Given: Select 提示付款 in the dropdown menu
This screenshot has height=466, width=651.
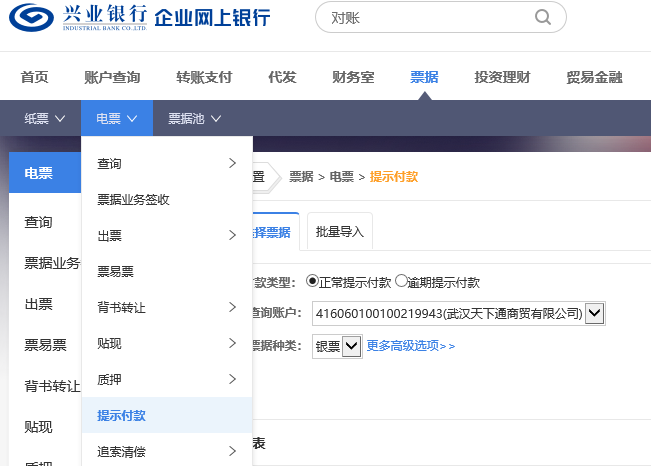Looking at the screenshot, I should coord(121,415).
